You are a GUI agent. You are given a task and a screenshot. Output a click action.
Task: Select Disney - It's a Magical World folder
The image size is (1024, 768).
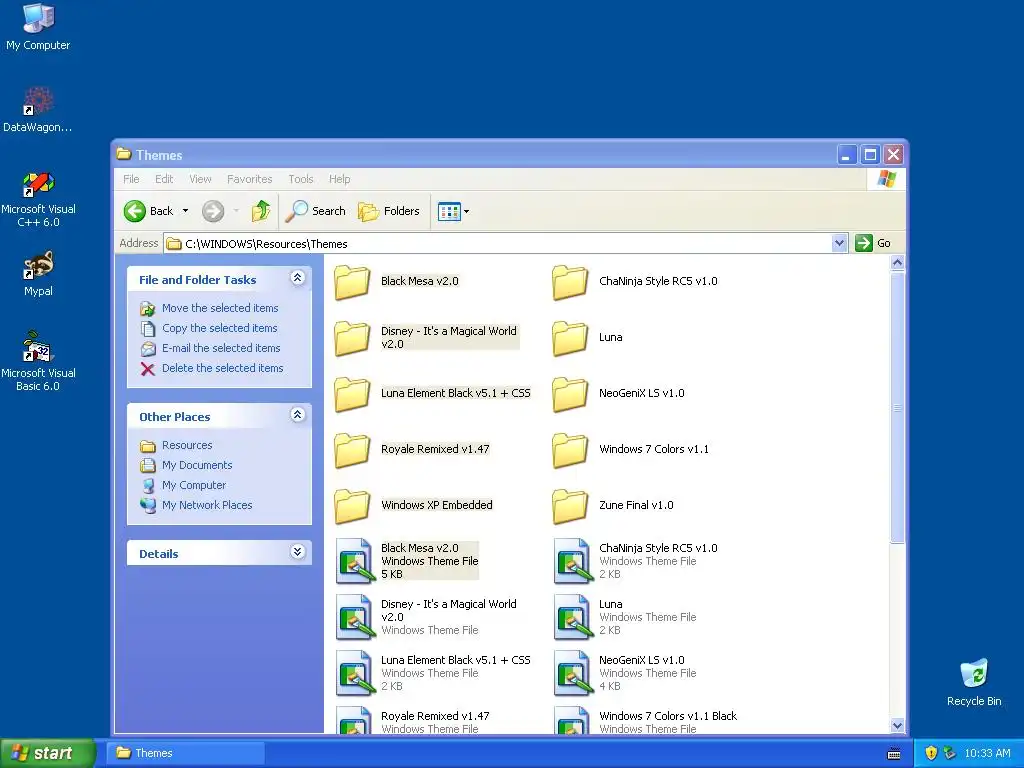point(426,338)
